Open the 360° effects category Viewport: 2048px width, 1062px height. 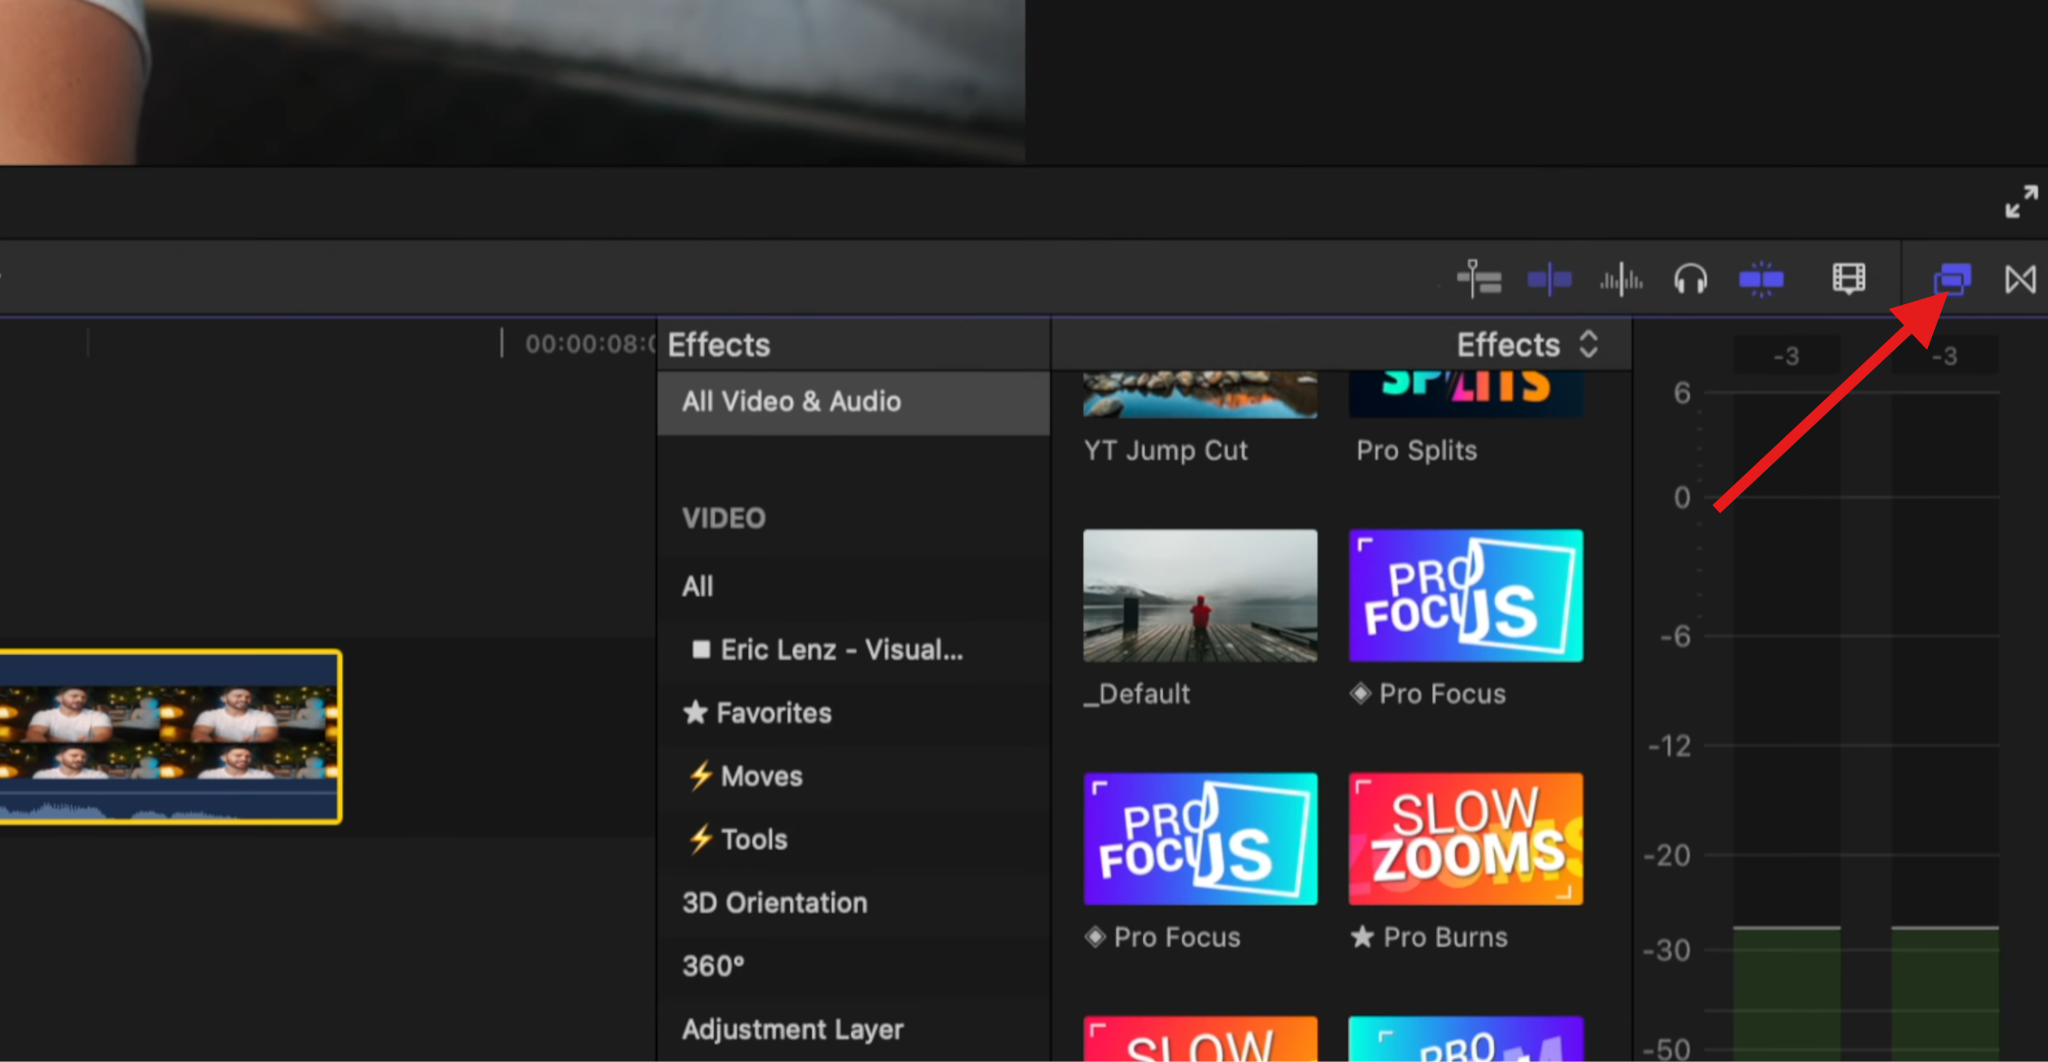[x=710, y=965]
